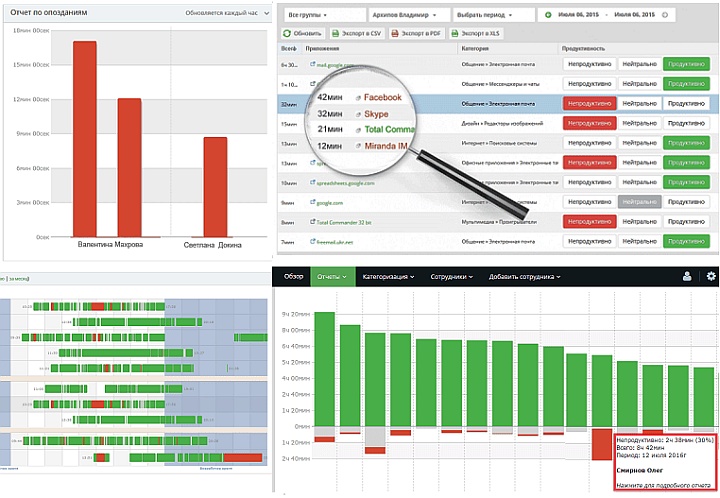Viewport: 720px width, 498px height.
Task: Open the google.com link in the table
Action: [330, 202]
